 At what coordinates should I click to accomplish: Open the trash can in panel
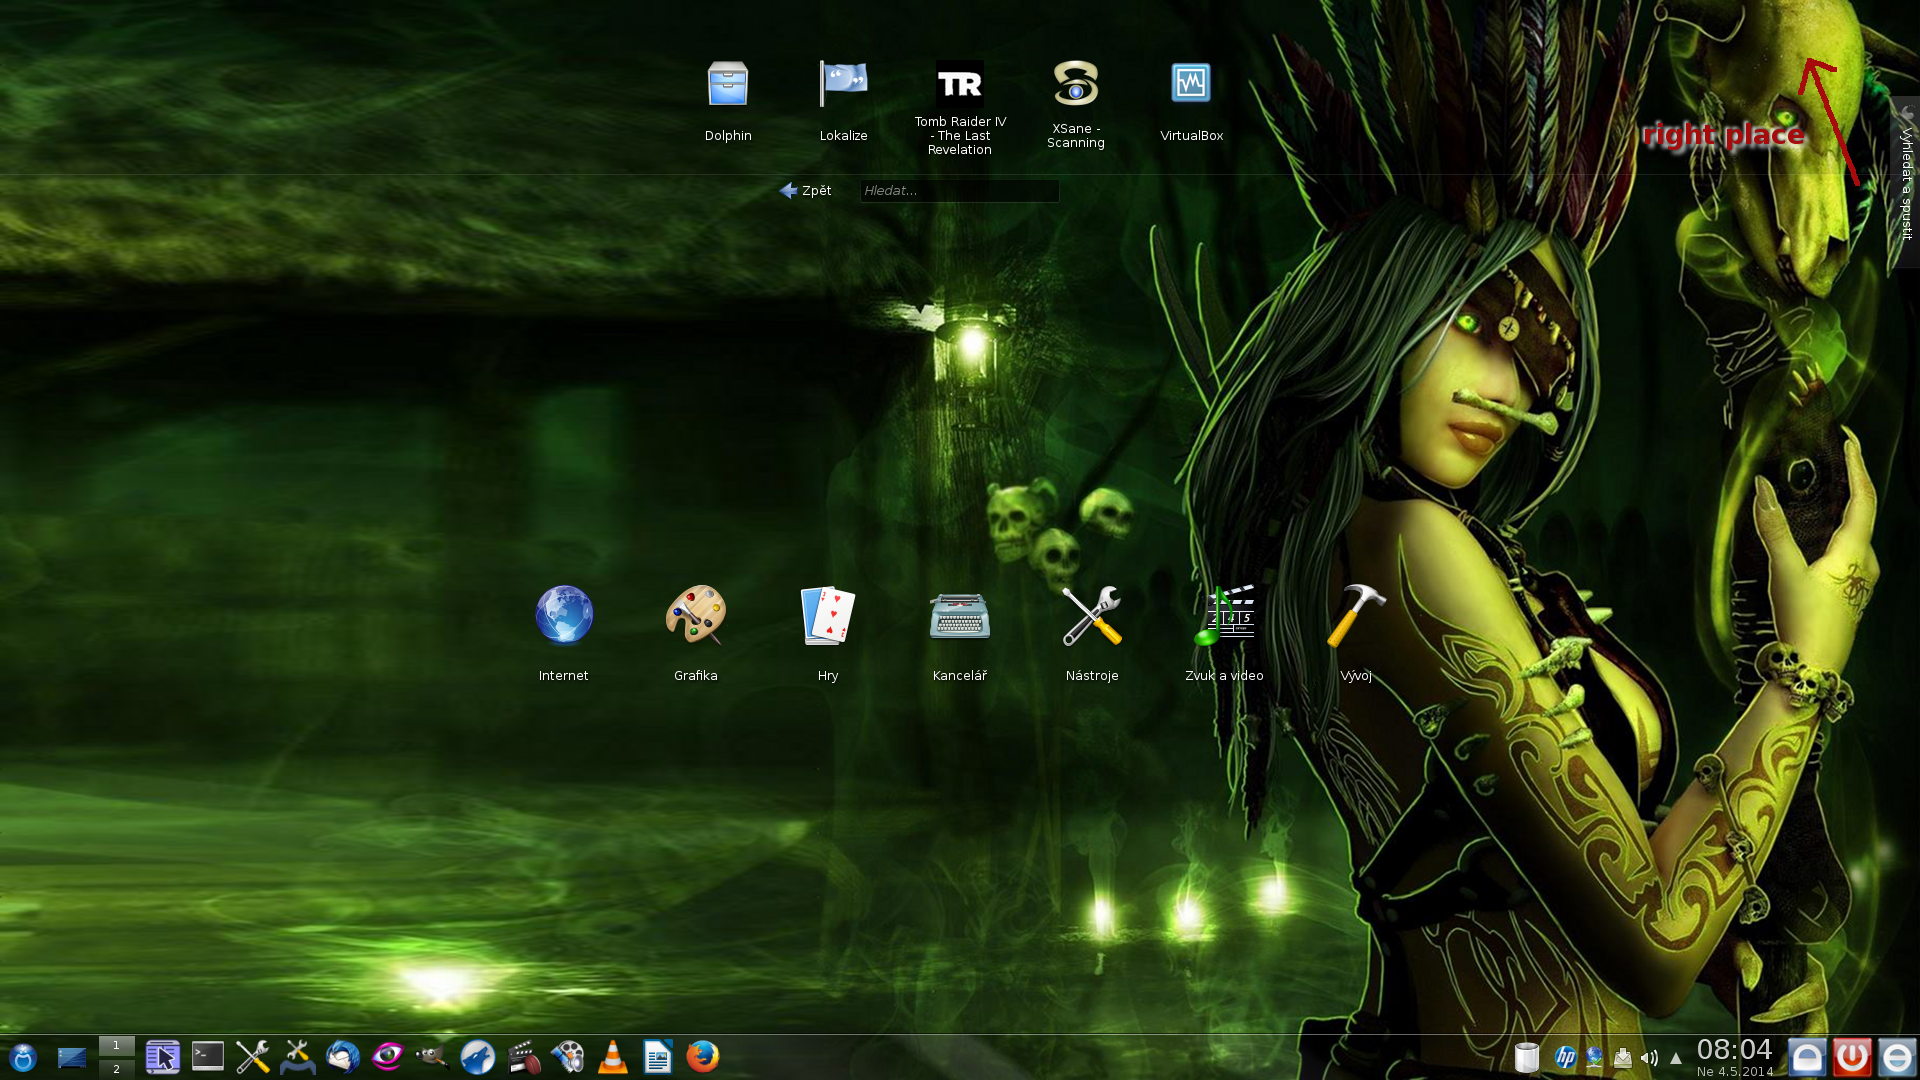(x=1526, y=1057)
